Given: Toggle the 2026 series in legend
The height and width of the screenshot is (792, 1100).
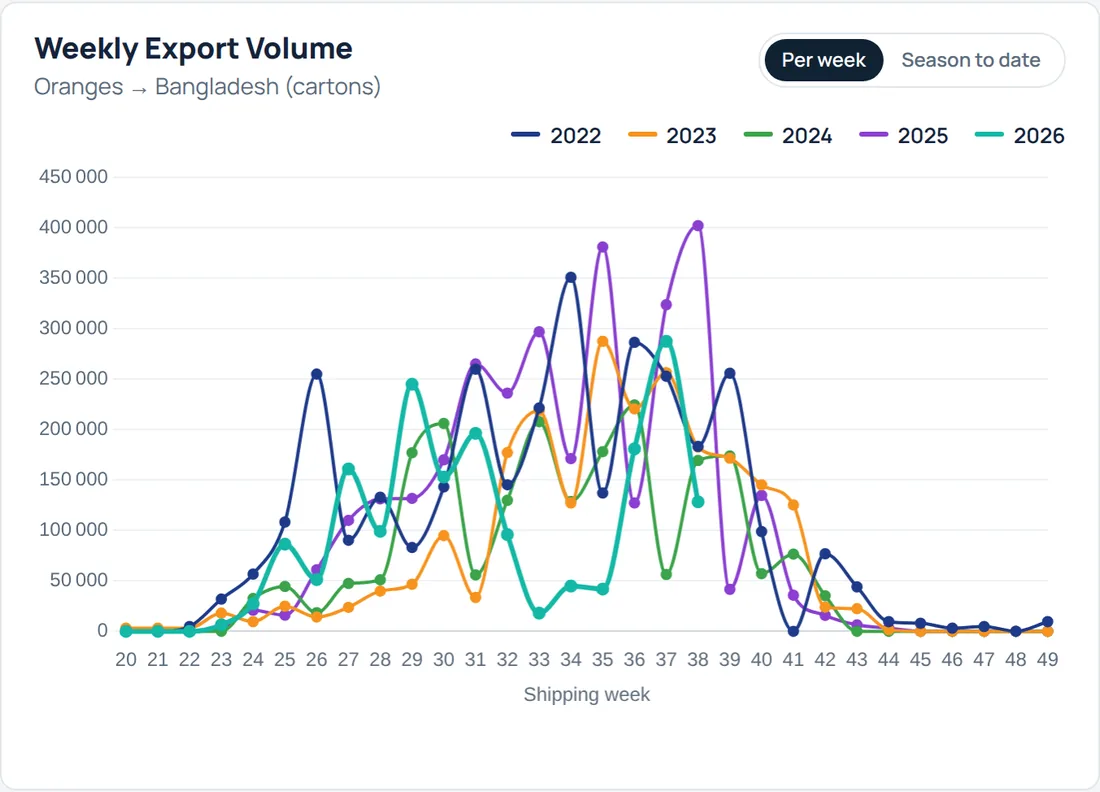Looking at the screenshot, I should click(x=1019, y=135).
